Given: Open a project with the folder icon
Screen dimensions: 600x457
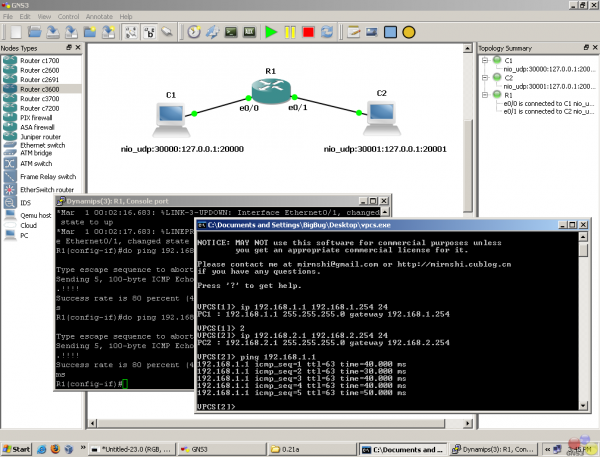Looking at the screenshot, I should [x=33, y=32].
